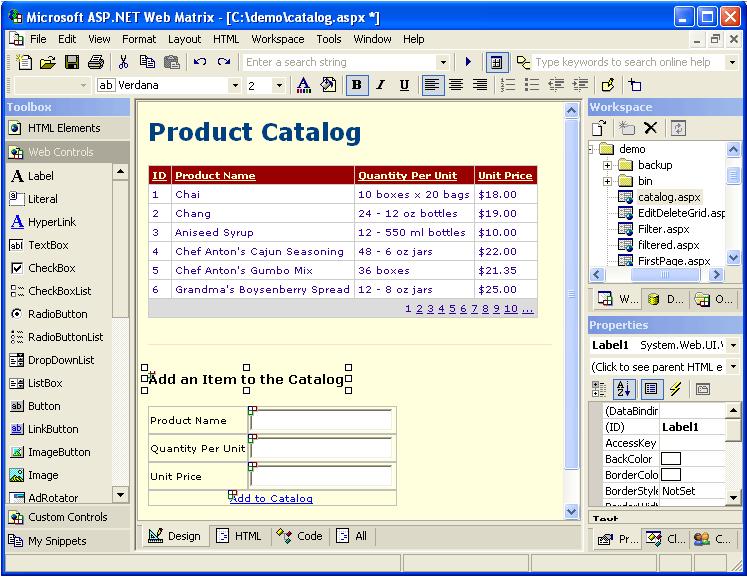The width and height of the screenshot is (747, 577).
Task: Click the online help search icon
Action: tap(523, 62)
